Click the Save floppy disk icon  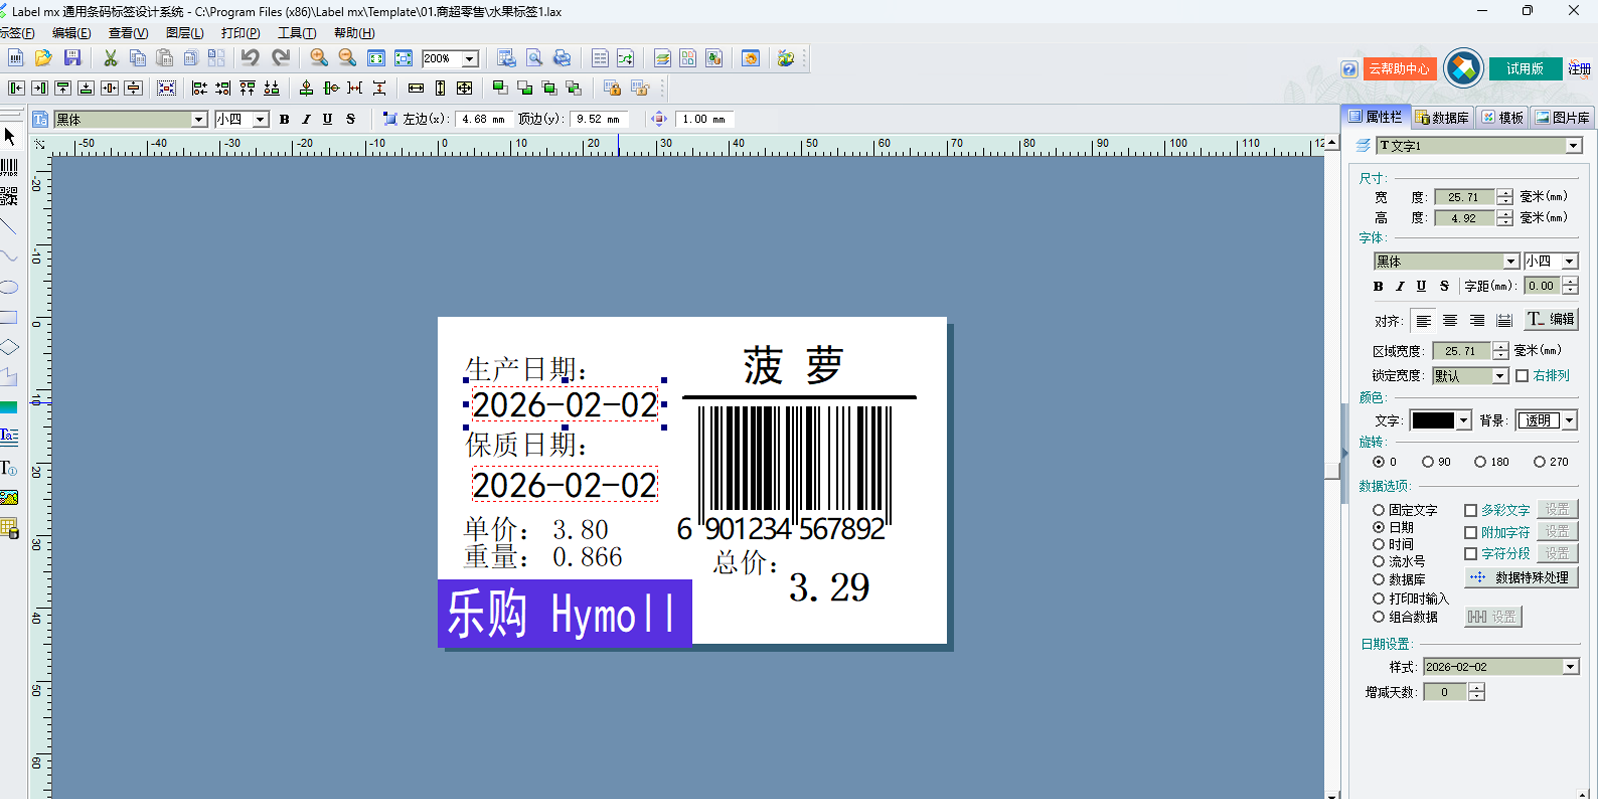pyautogui.click(x=72, y=59)
